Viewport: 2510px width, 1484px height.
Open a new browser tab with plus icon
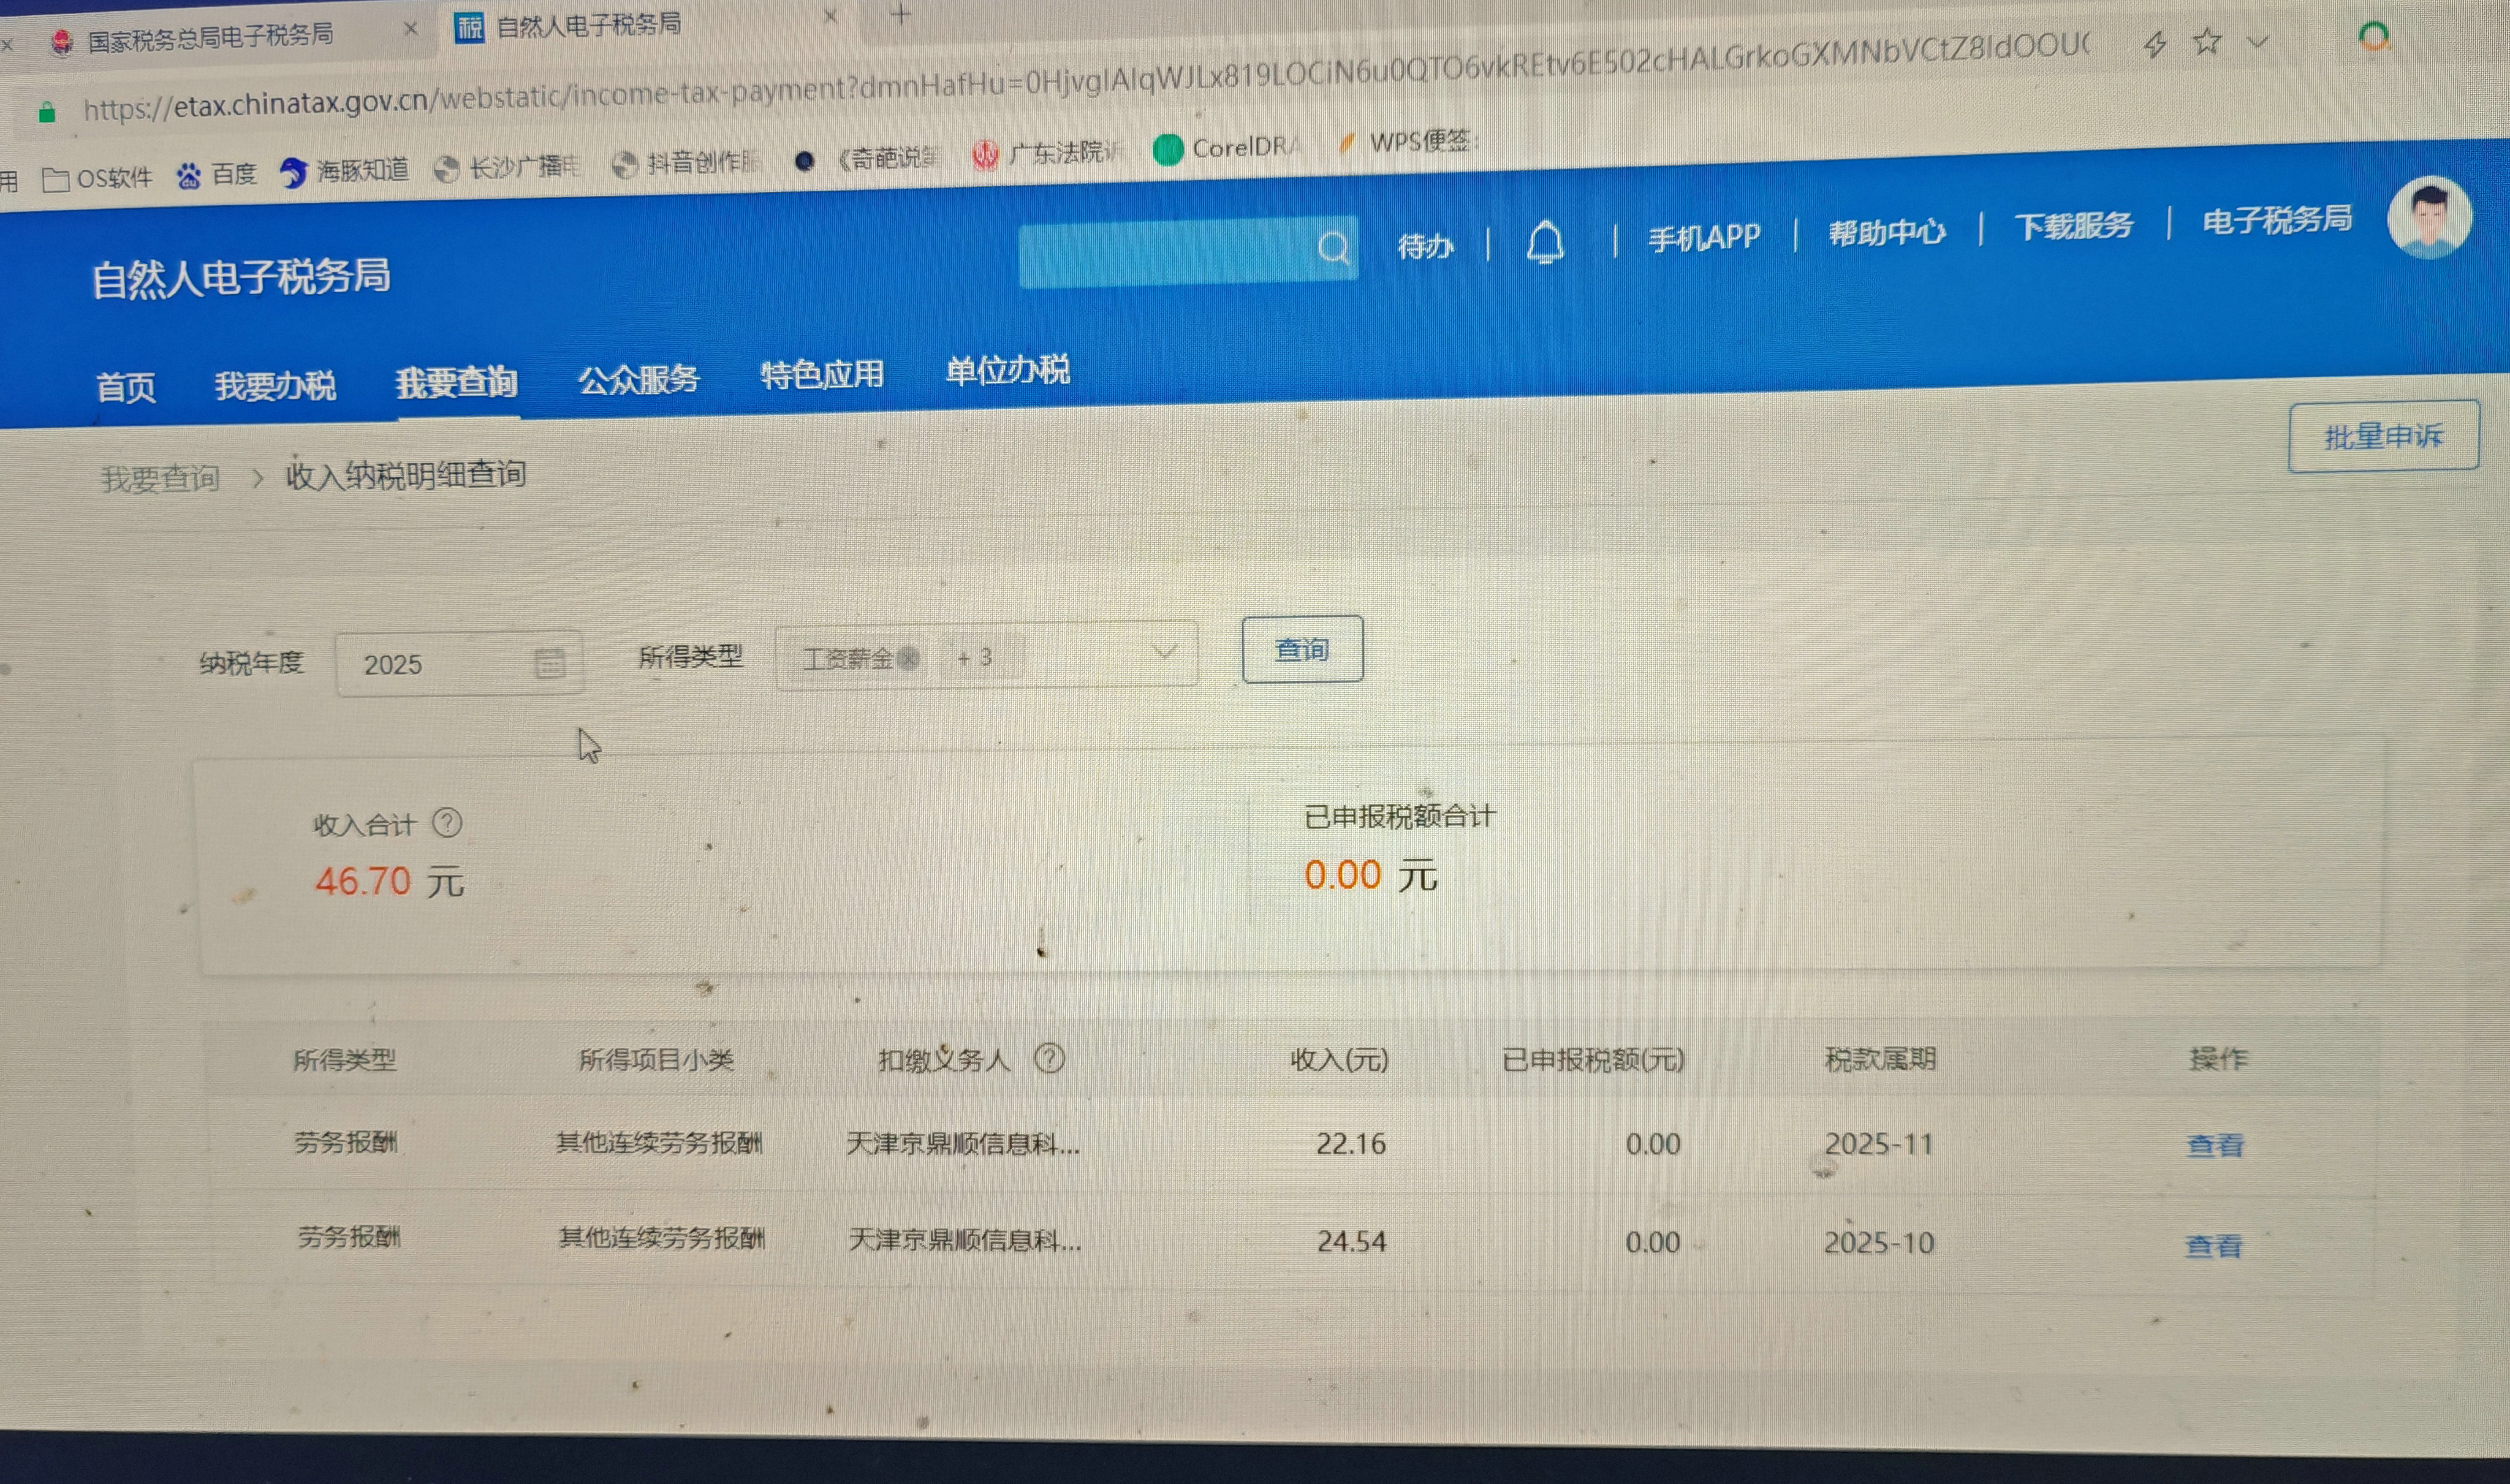[900, 14]
